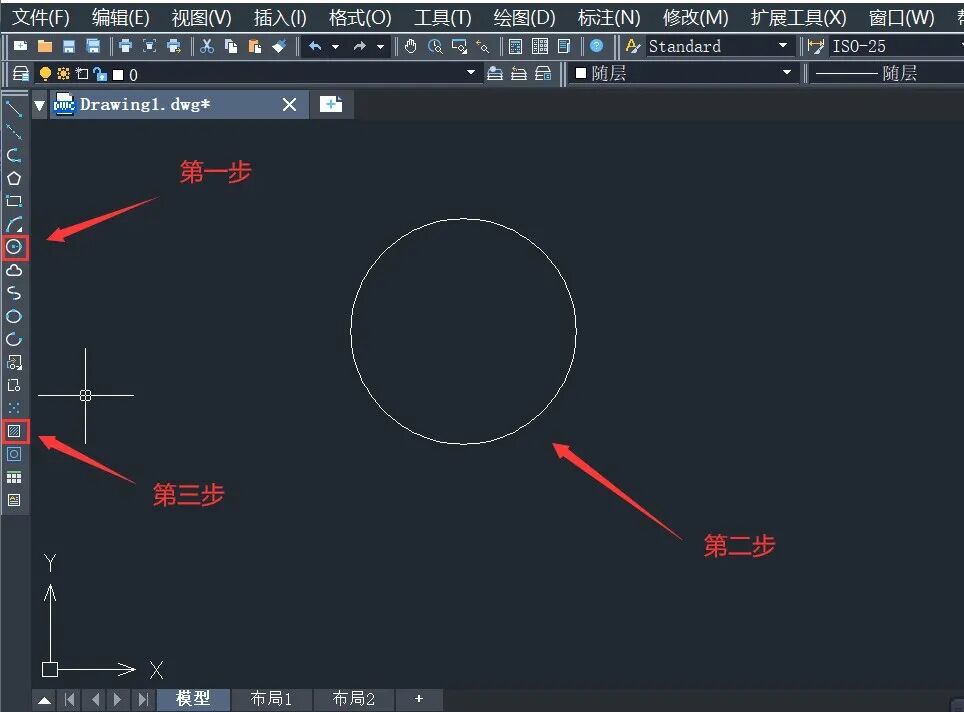Open the 编辑(E) menu
This screenshot has width=964, height=712.
pos(120,17)
